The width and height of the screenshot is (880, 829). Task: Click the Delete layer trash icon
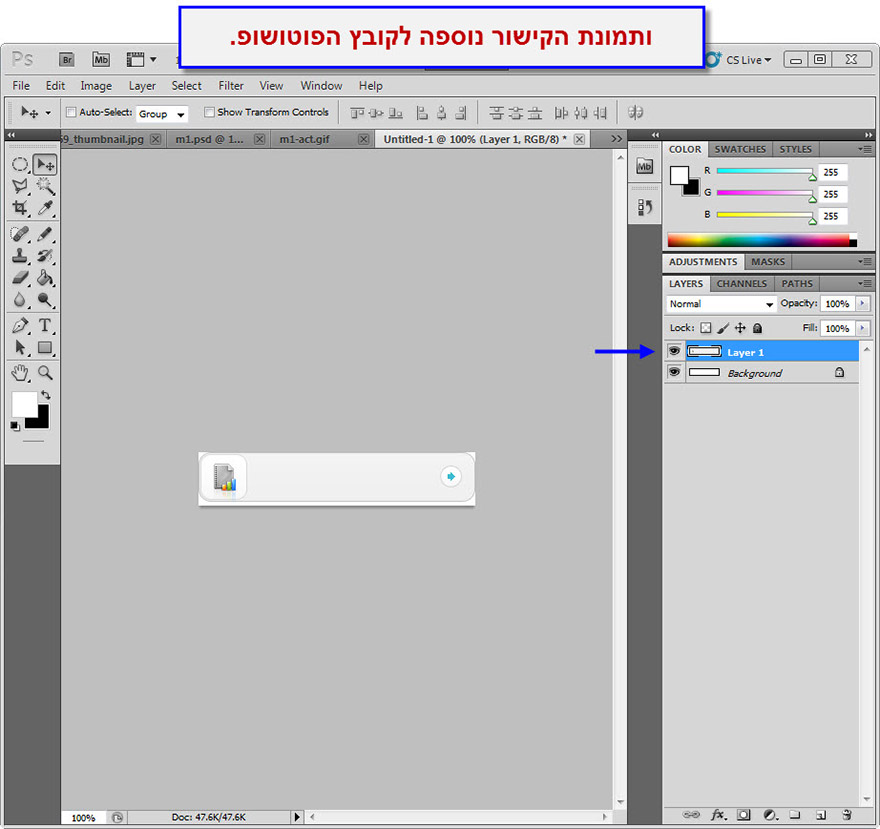[846, 814]
